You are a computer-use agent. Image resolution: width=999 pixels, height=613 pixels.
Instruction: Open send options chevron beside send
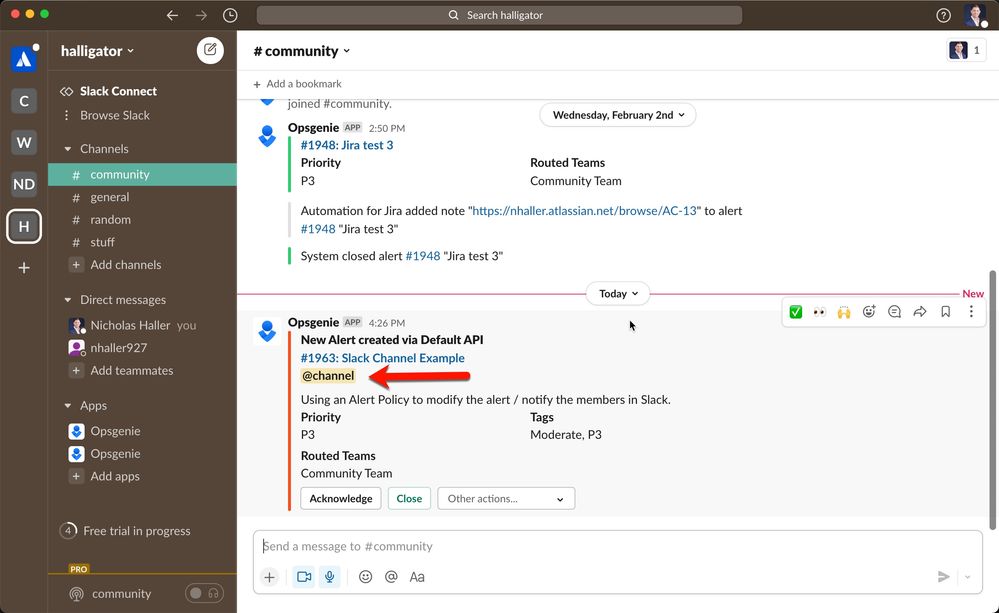[967, 577]
